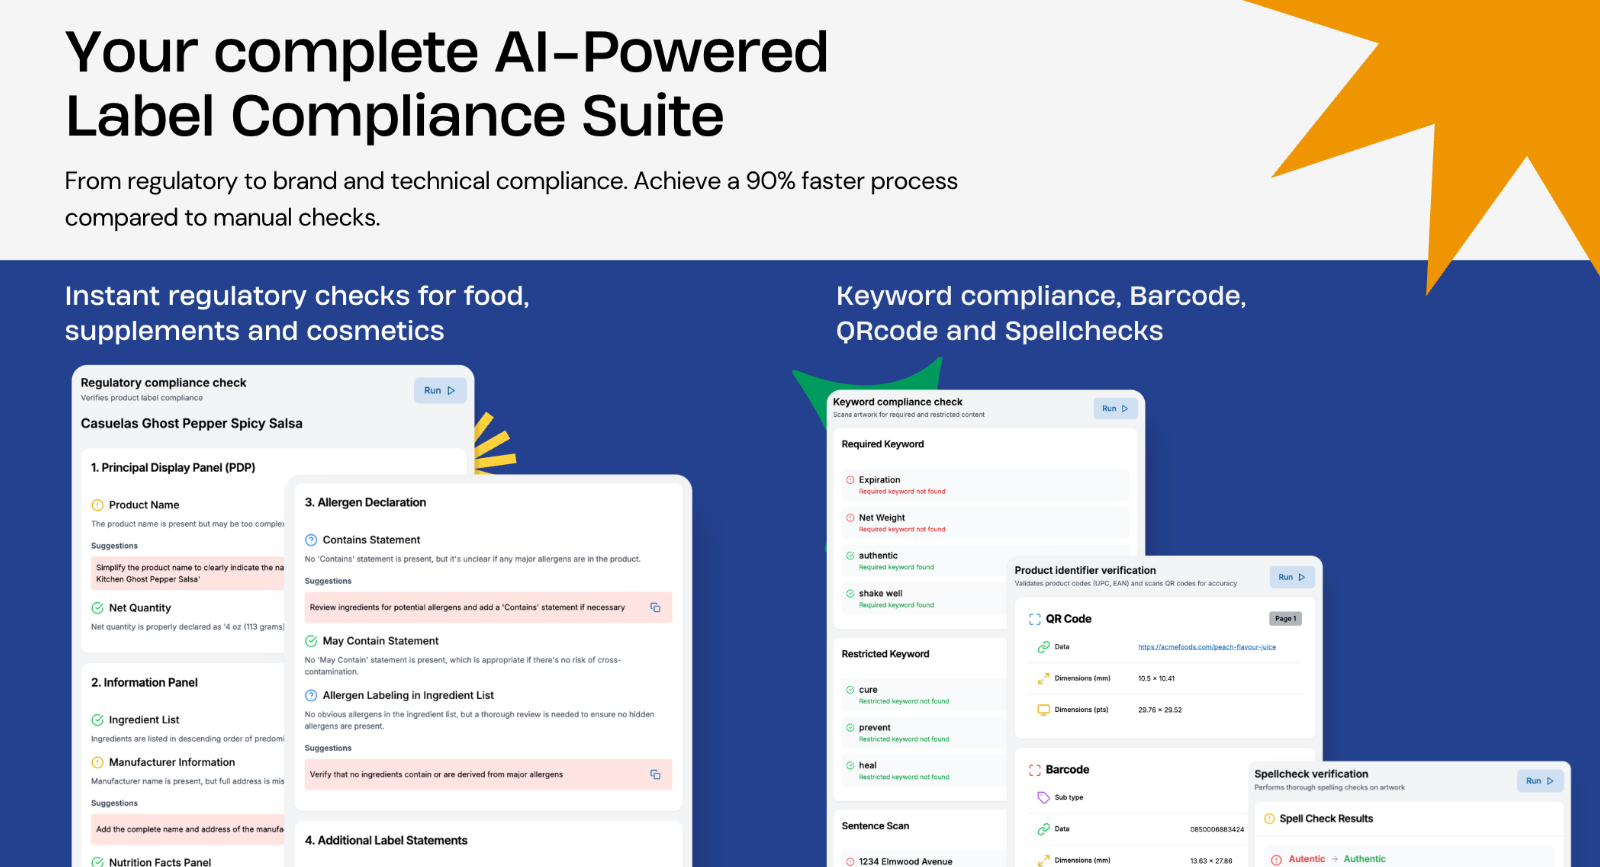Click the Net Weight keyword error icon
This screenshot has width=1600, height=867.
(x=850, y=518)
